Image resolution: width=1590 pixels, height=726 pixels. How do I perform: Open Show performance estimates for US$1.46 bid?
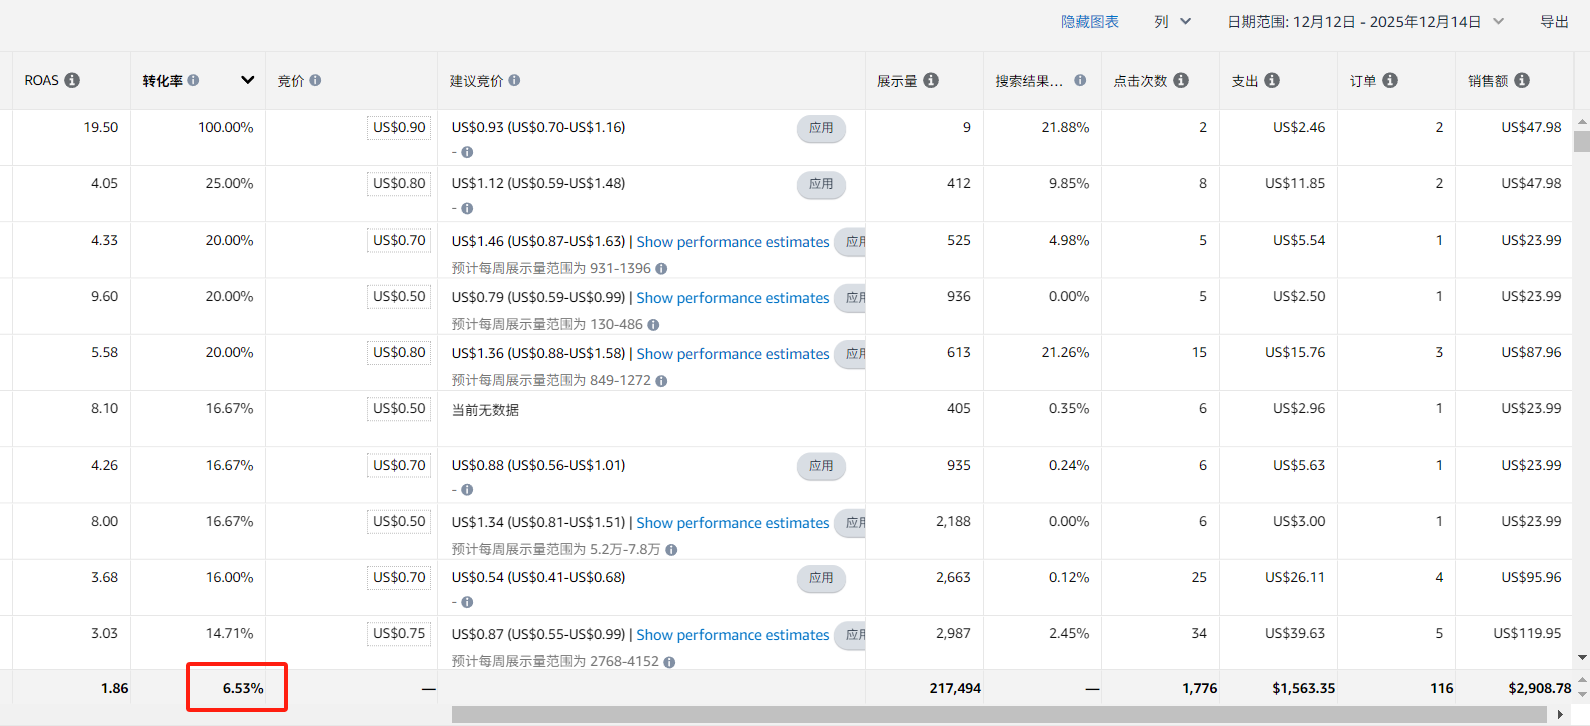point(732,242)
